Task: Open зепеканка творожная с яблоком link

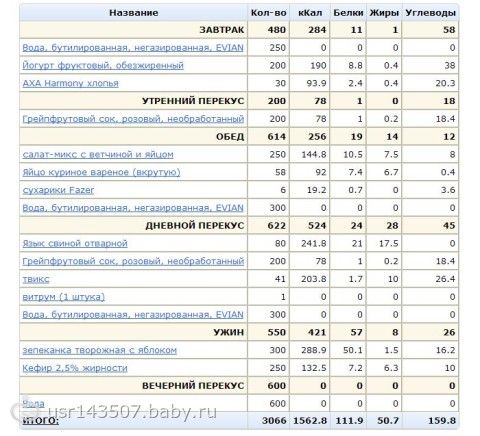Action: [100, 350]
